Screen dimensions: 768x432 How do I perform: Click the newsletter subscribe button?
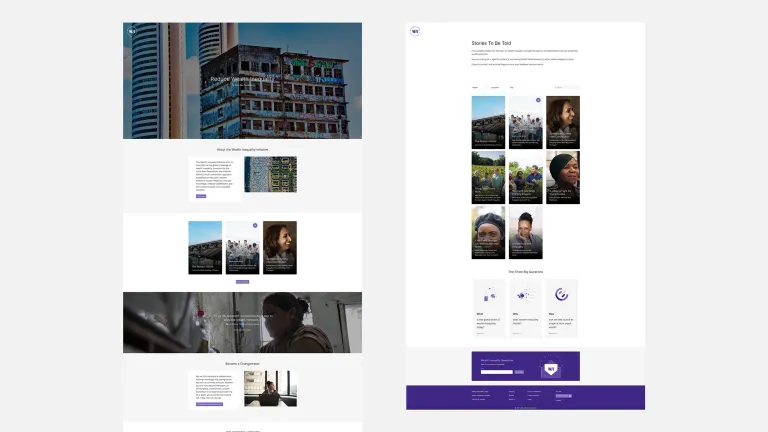coord(519,372)
